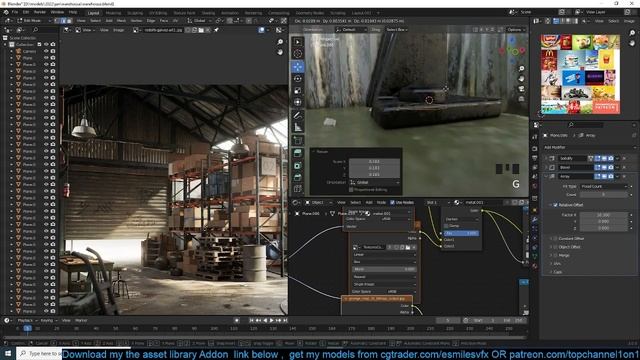Click the Windows Start button
The width and height of the screenshot is (640, 360).
8,353
